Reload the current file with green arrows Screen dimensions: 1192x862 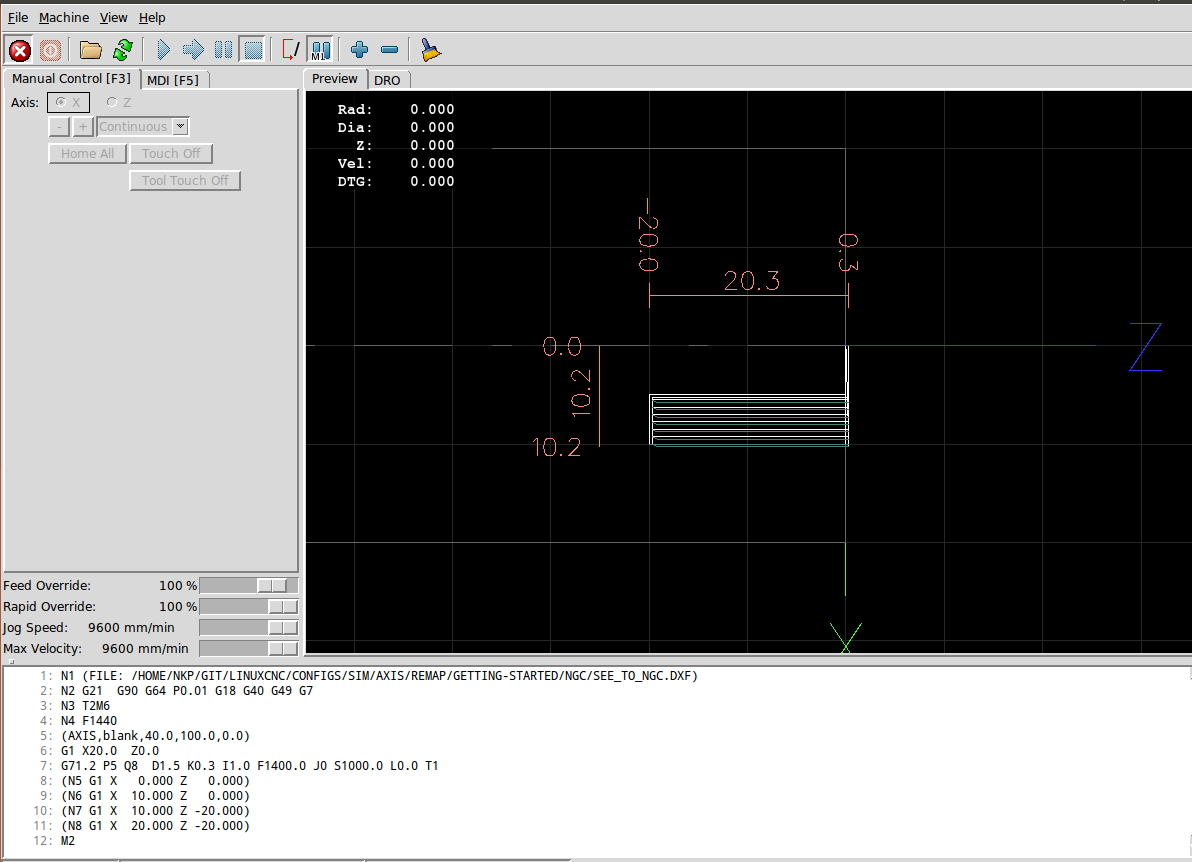pyautogui.click(x=122, y=49)
